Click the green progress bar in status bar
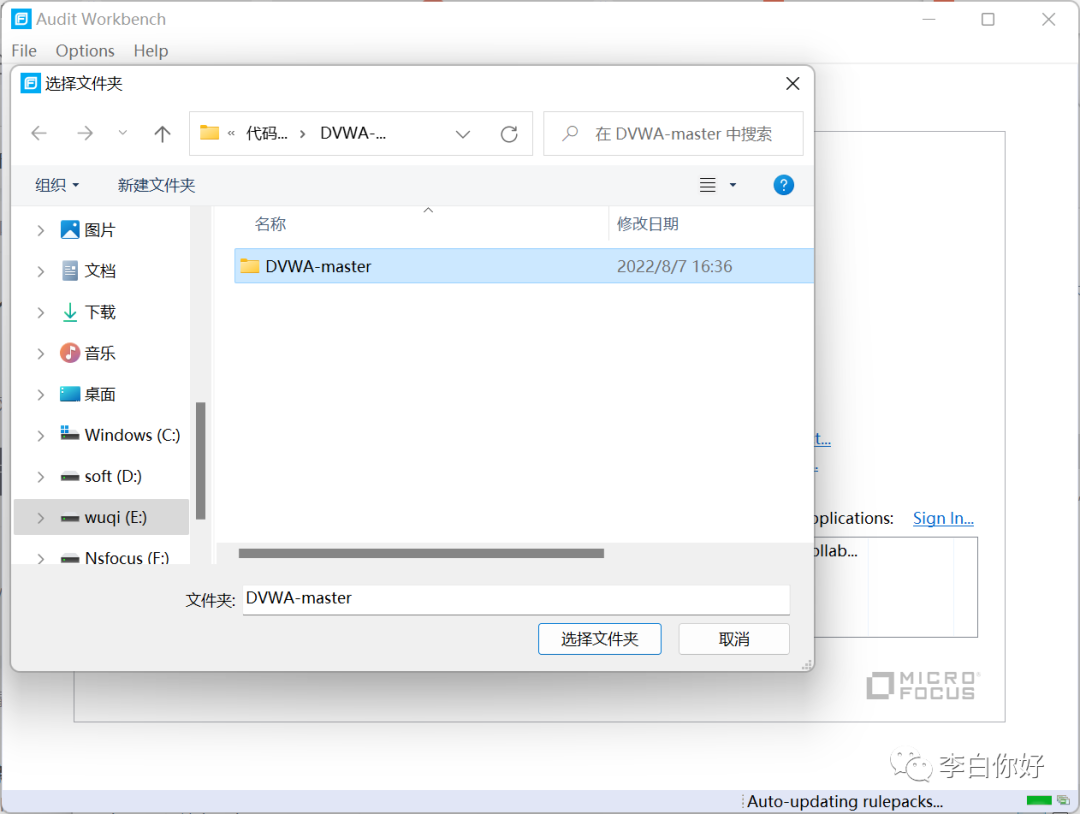Viewport: 1080px width, 814px height. (x=1039, y=800)
